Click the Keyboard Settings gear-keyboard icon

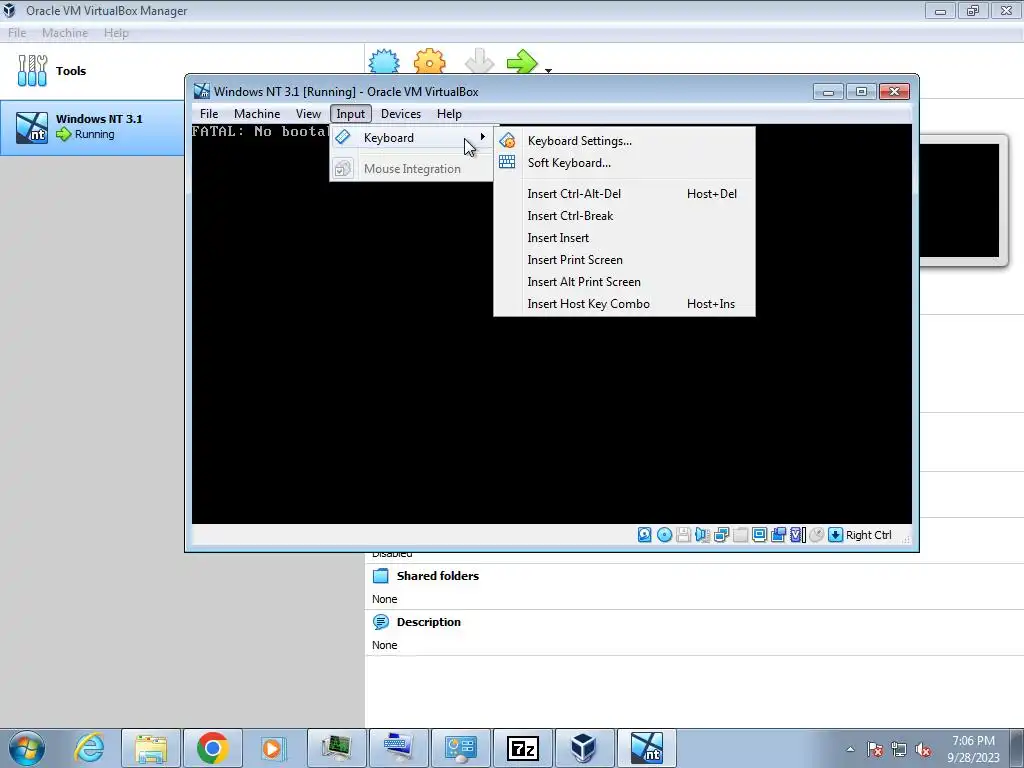(x=507, y=140)
